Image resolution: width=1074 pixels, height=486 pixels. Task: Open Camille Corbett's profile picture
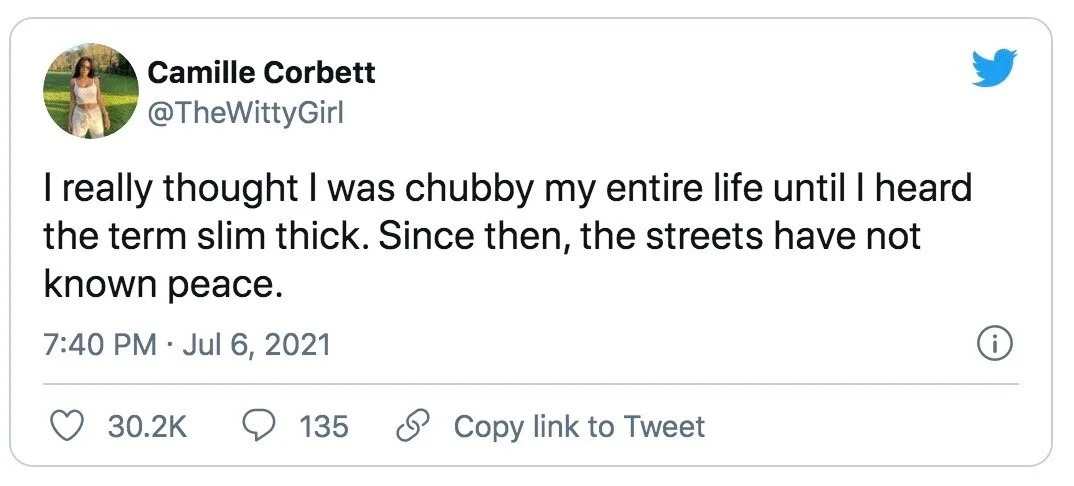pyautogui.click(x=90, y=91)
